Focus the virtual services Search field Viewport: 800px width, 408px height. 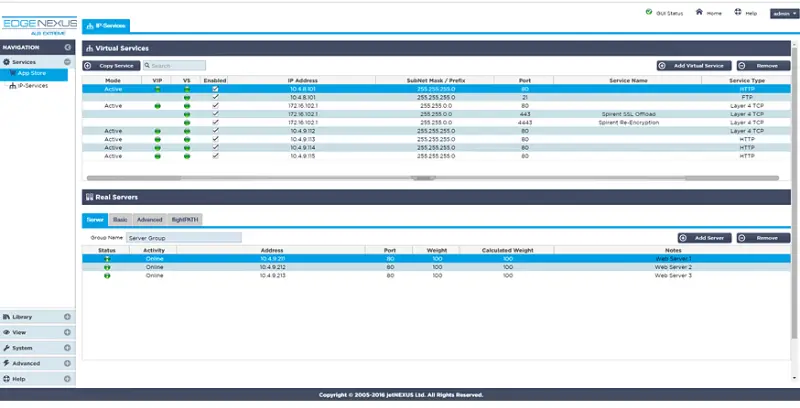click(x=174, y=66)
